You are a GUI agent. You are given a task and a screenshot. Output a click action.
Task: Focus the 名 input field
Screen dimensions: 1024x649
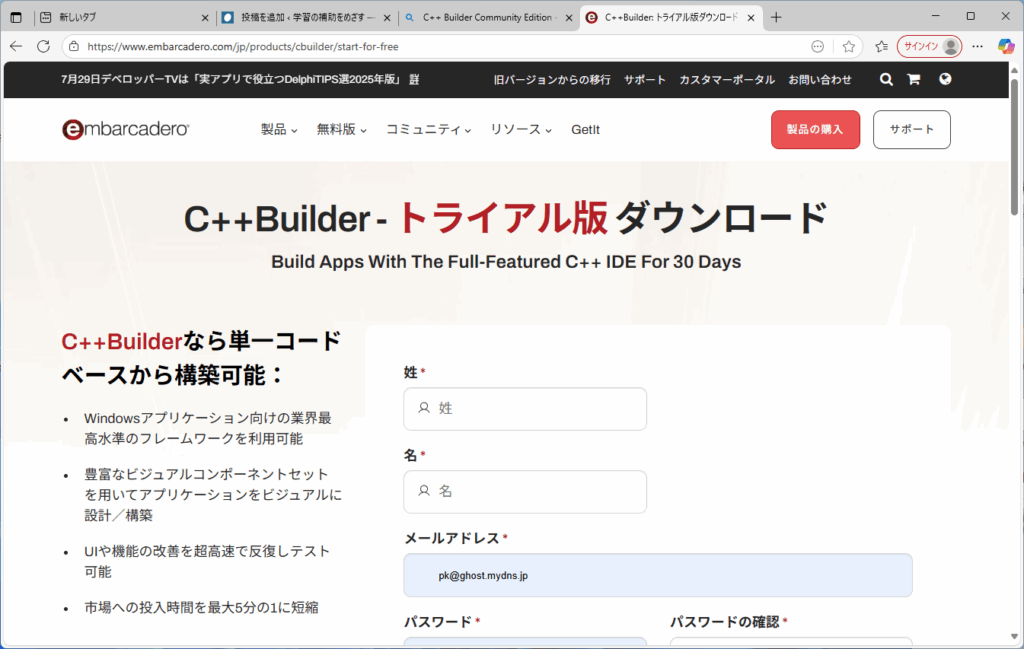[x=525, y=492]
